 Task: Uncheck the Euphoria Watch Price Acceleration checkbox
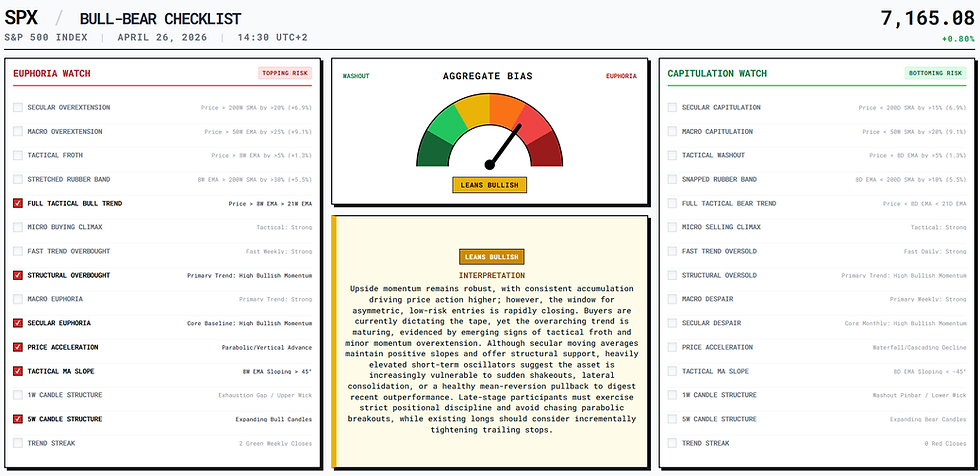[18, 347]
